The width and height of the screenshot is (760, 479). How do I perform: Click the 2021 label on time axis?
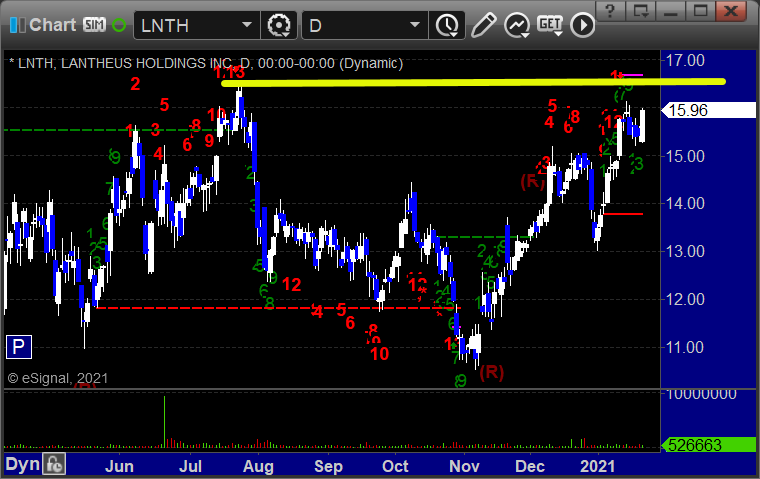click(597, 466)
